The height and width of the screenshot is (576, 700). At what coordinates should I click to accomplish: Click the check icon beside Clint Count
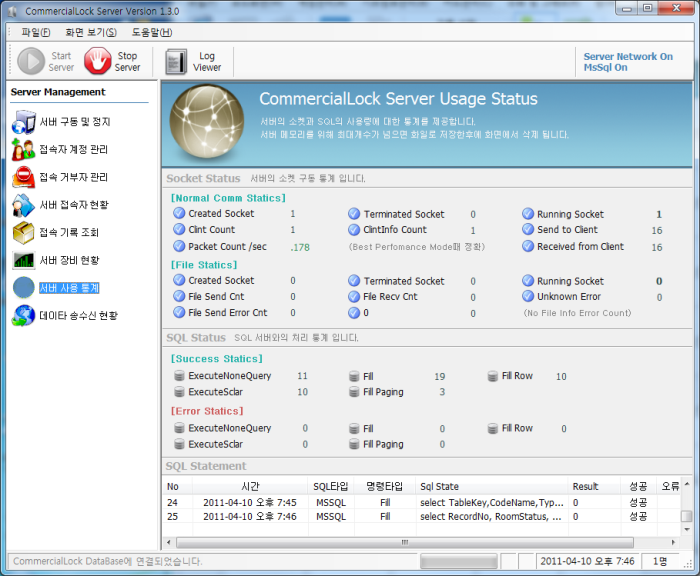point(179,230)
